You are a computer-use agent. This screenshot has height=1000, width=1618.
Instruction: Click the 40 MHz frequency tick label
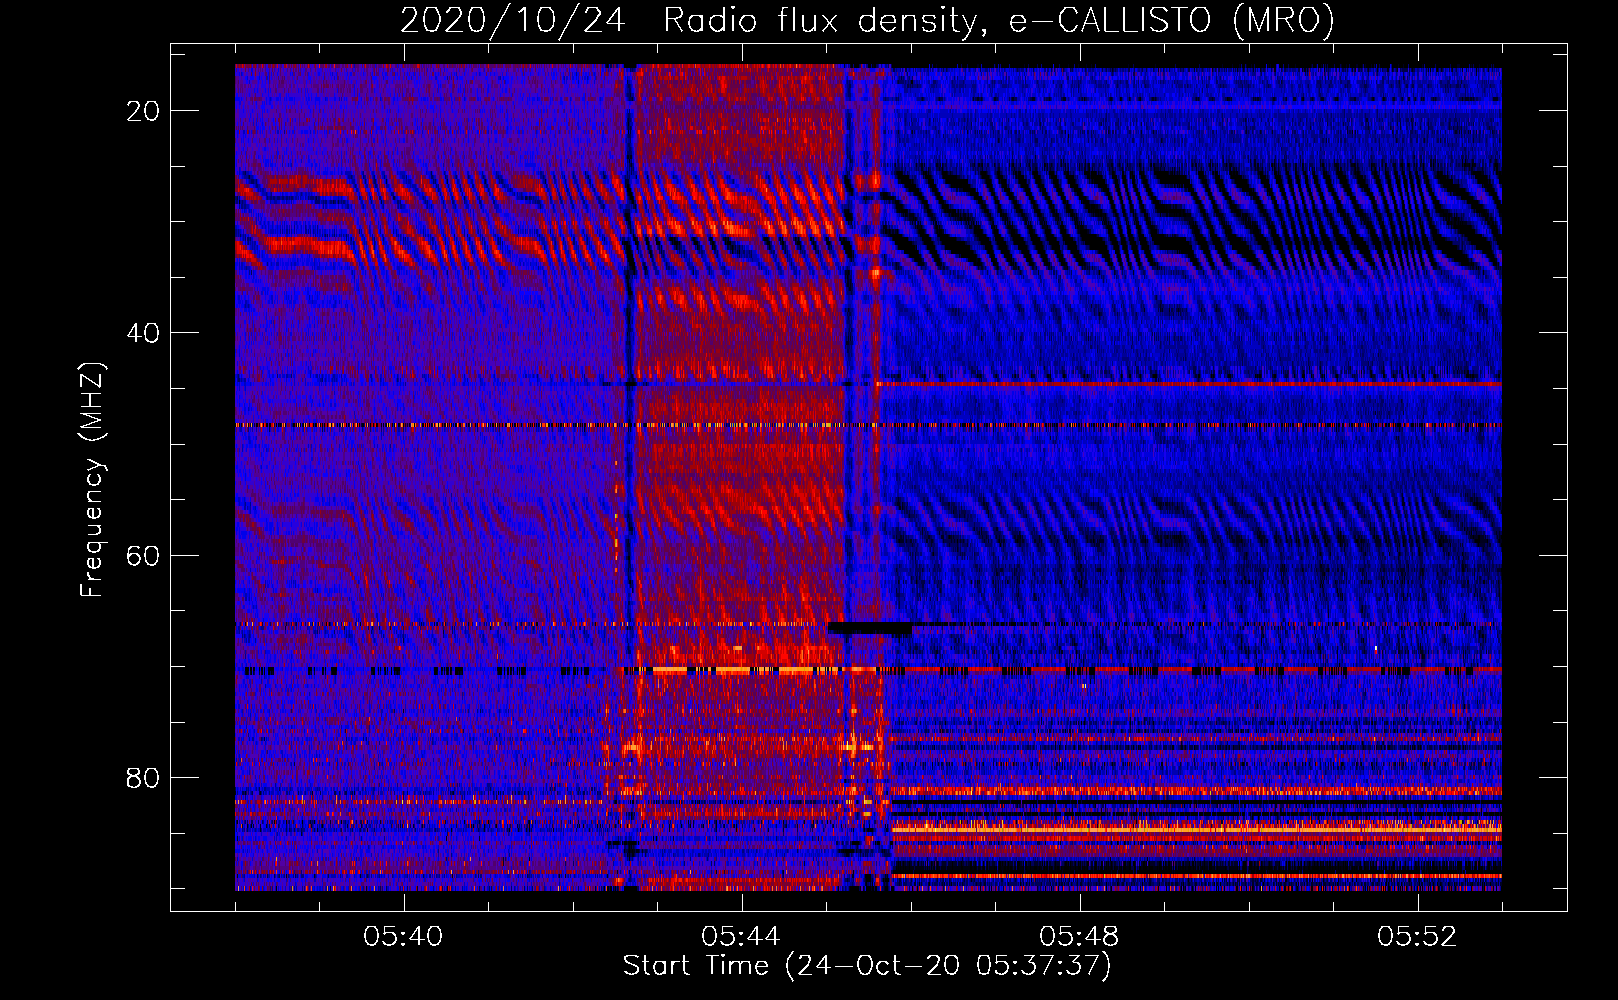pyautogui.click(x=144, y=333)
